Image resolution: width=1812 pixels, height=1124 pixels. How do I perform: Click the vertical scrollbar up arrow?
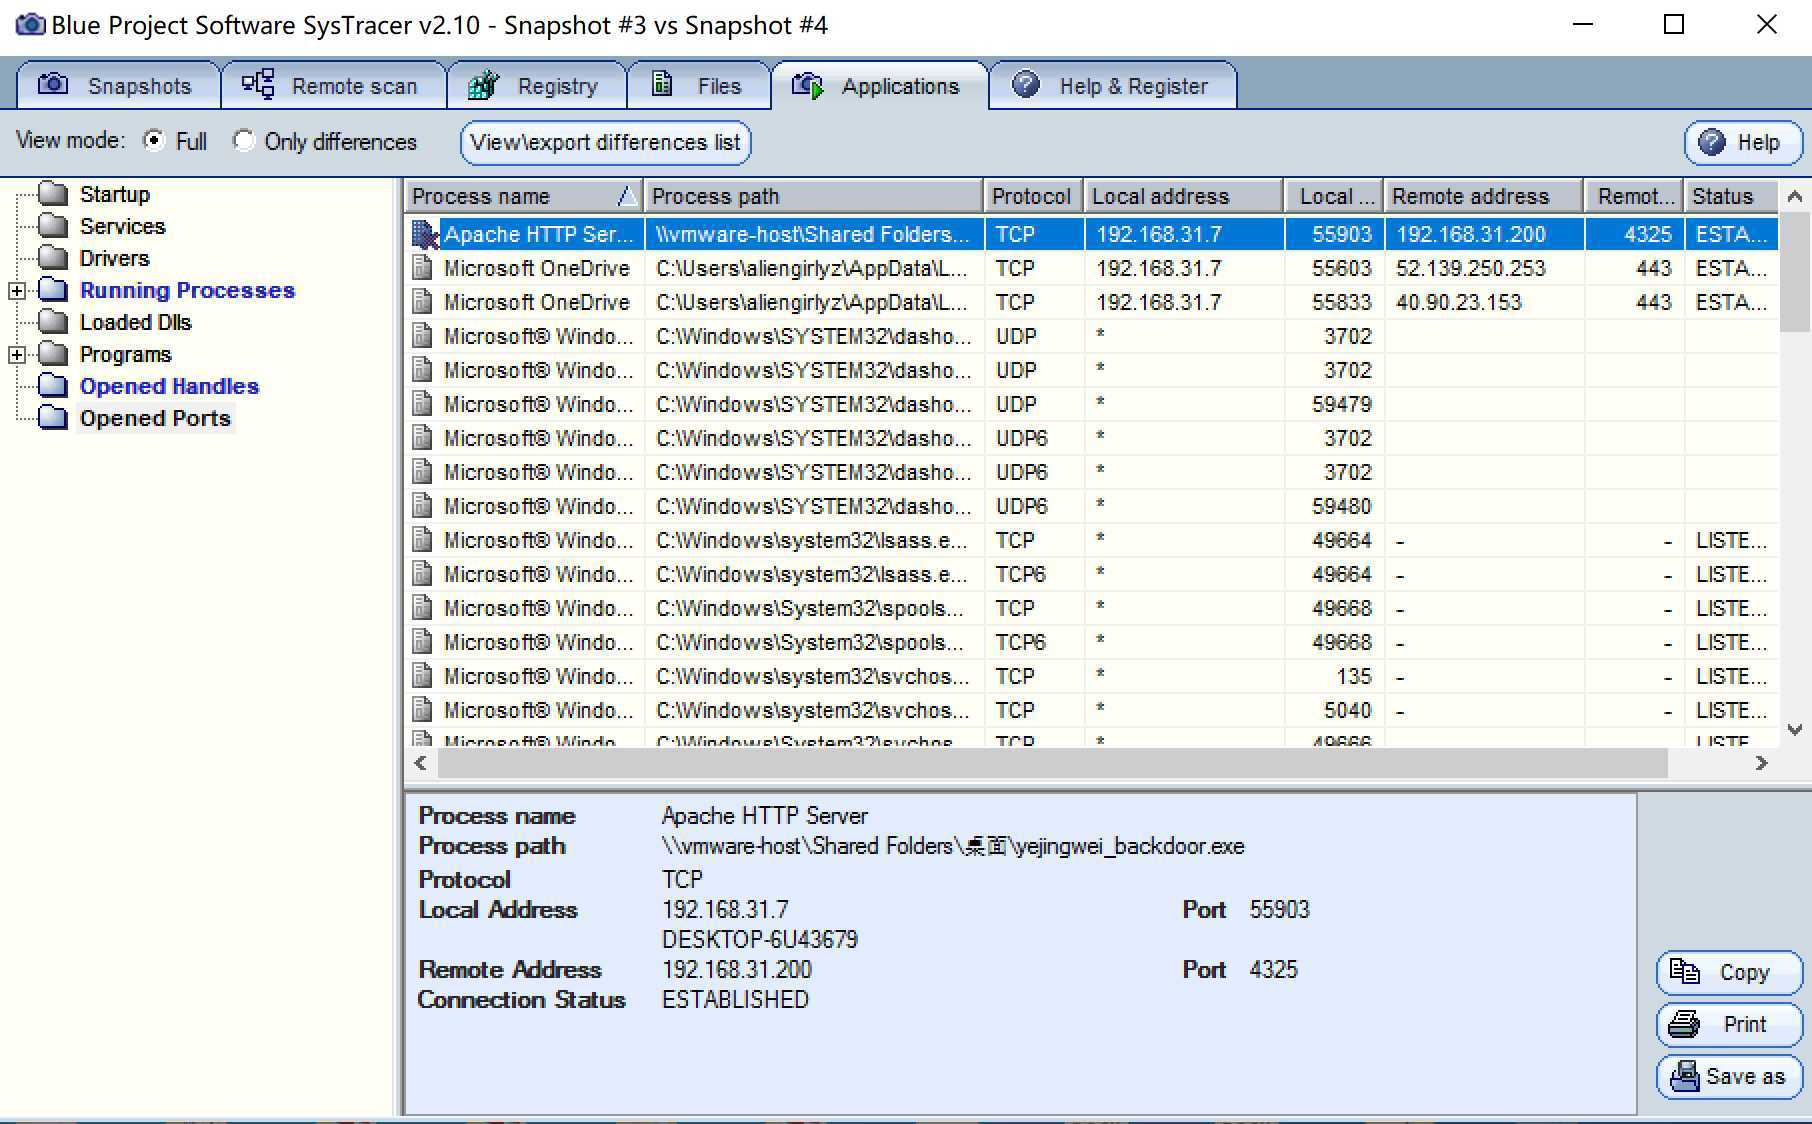coord(1795,196)
